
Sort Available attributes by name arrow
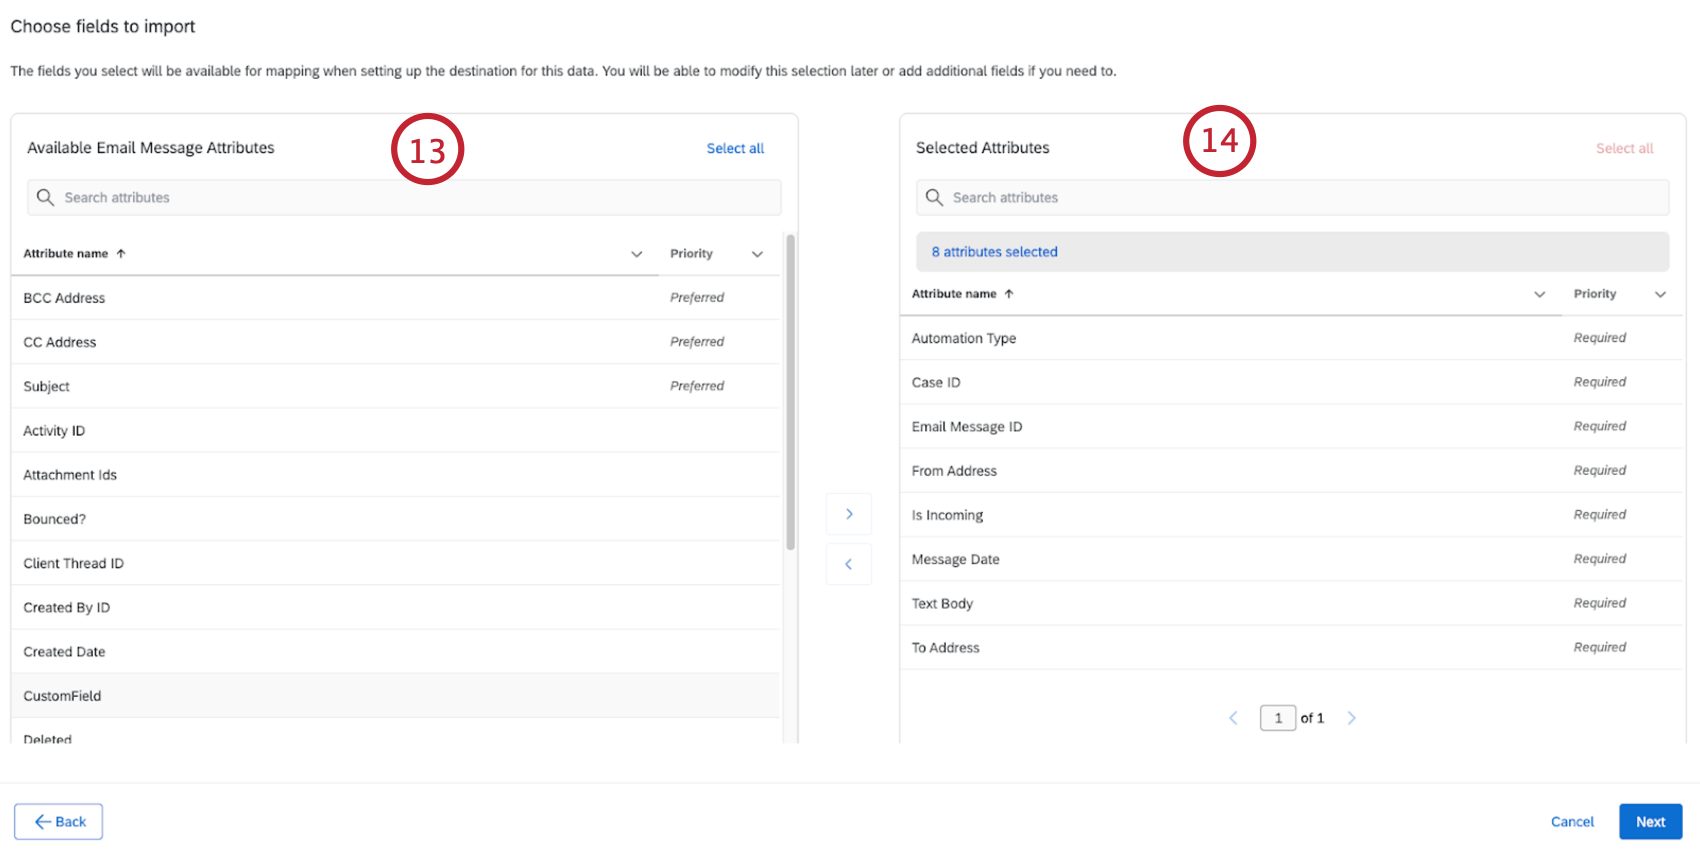point(121,254)
